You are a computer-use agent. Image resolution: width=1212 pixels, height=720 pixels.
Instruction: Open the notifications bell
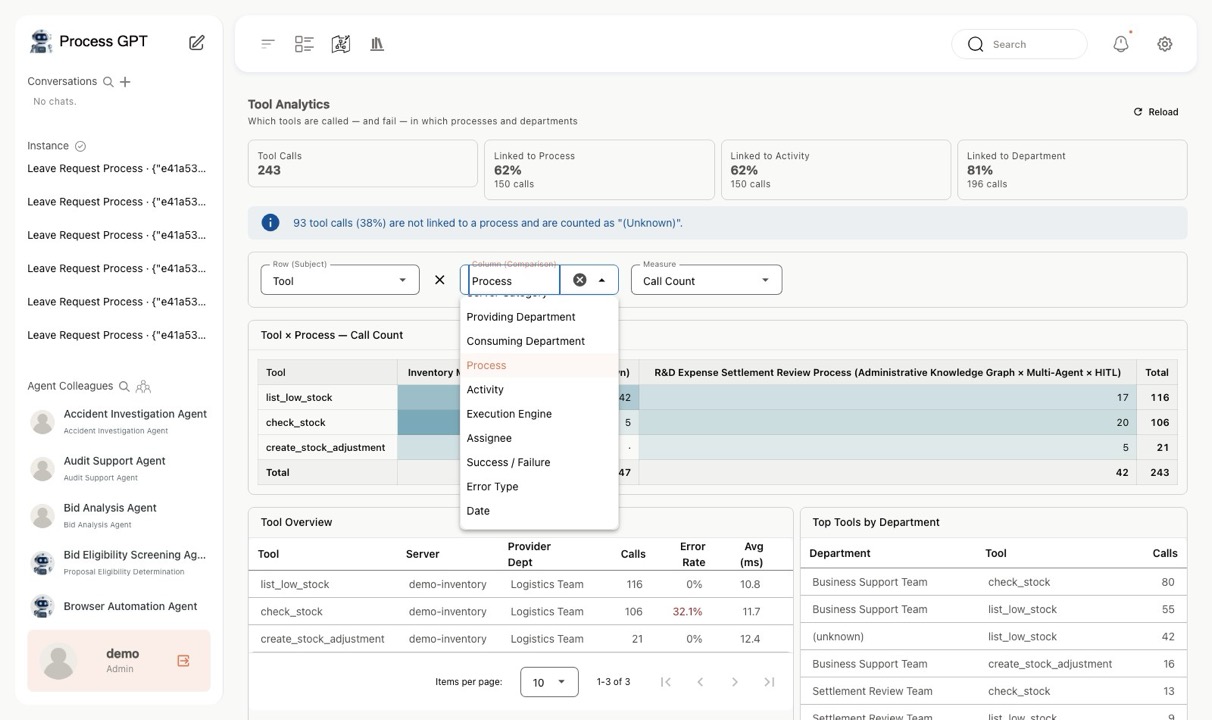(x=1121, y=44)
